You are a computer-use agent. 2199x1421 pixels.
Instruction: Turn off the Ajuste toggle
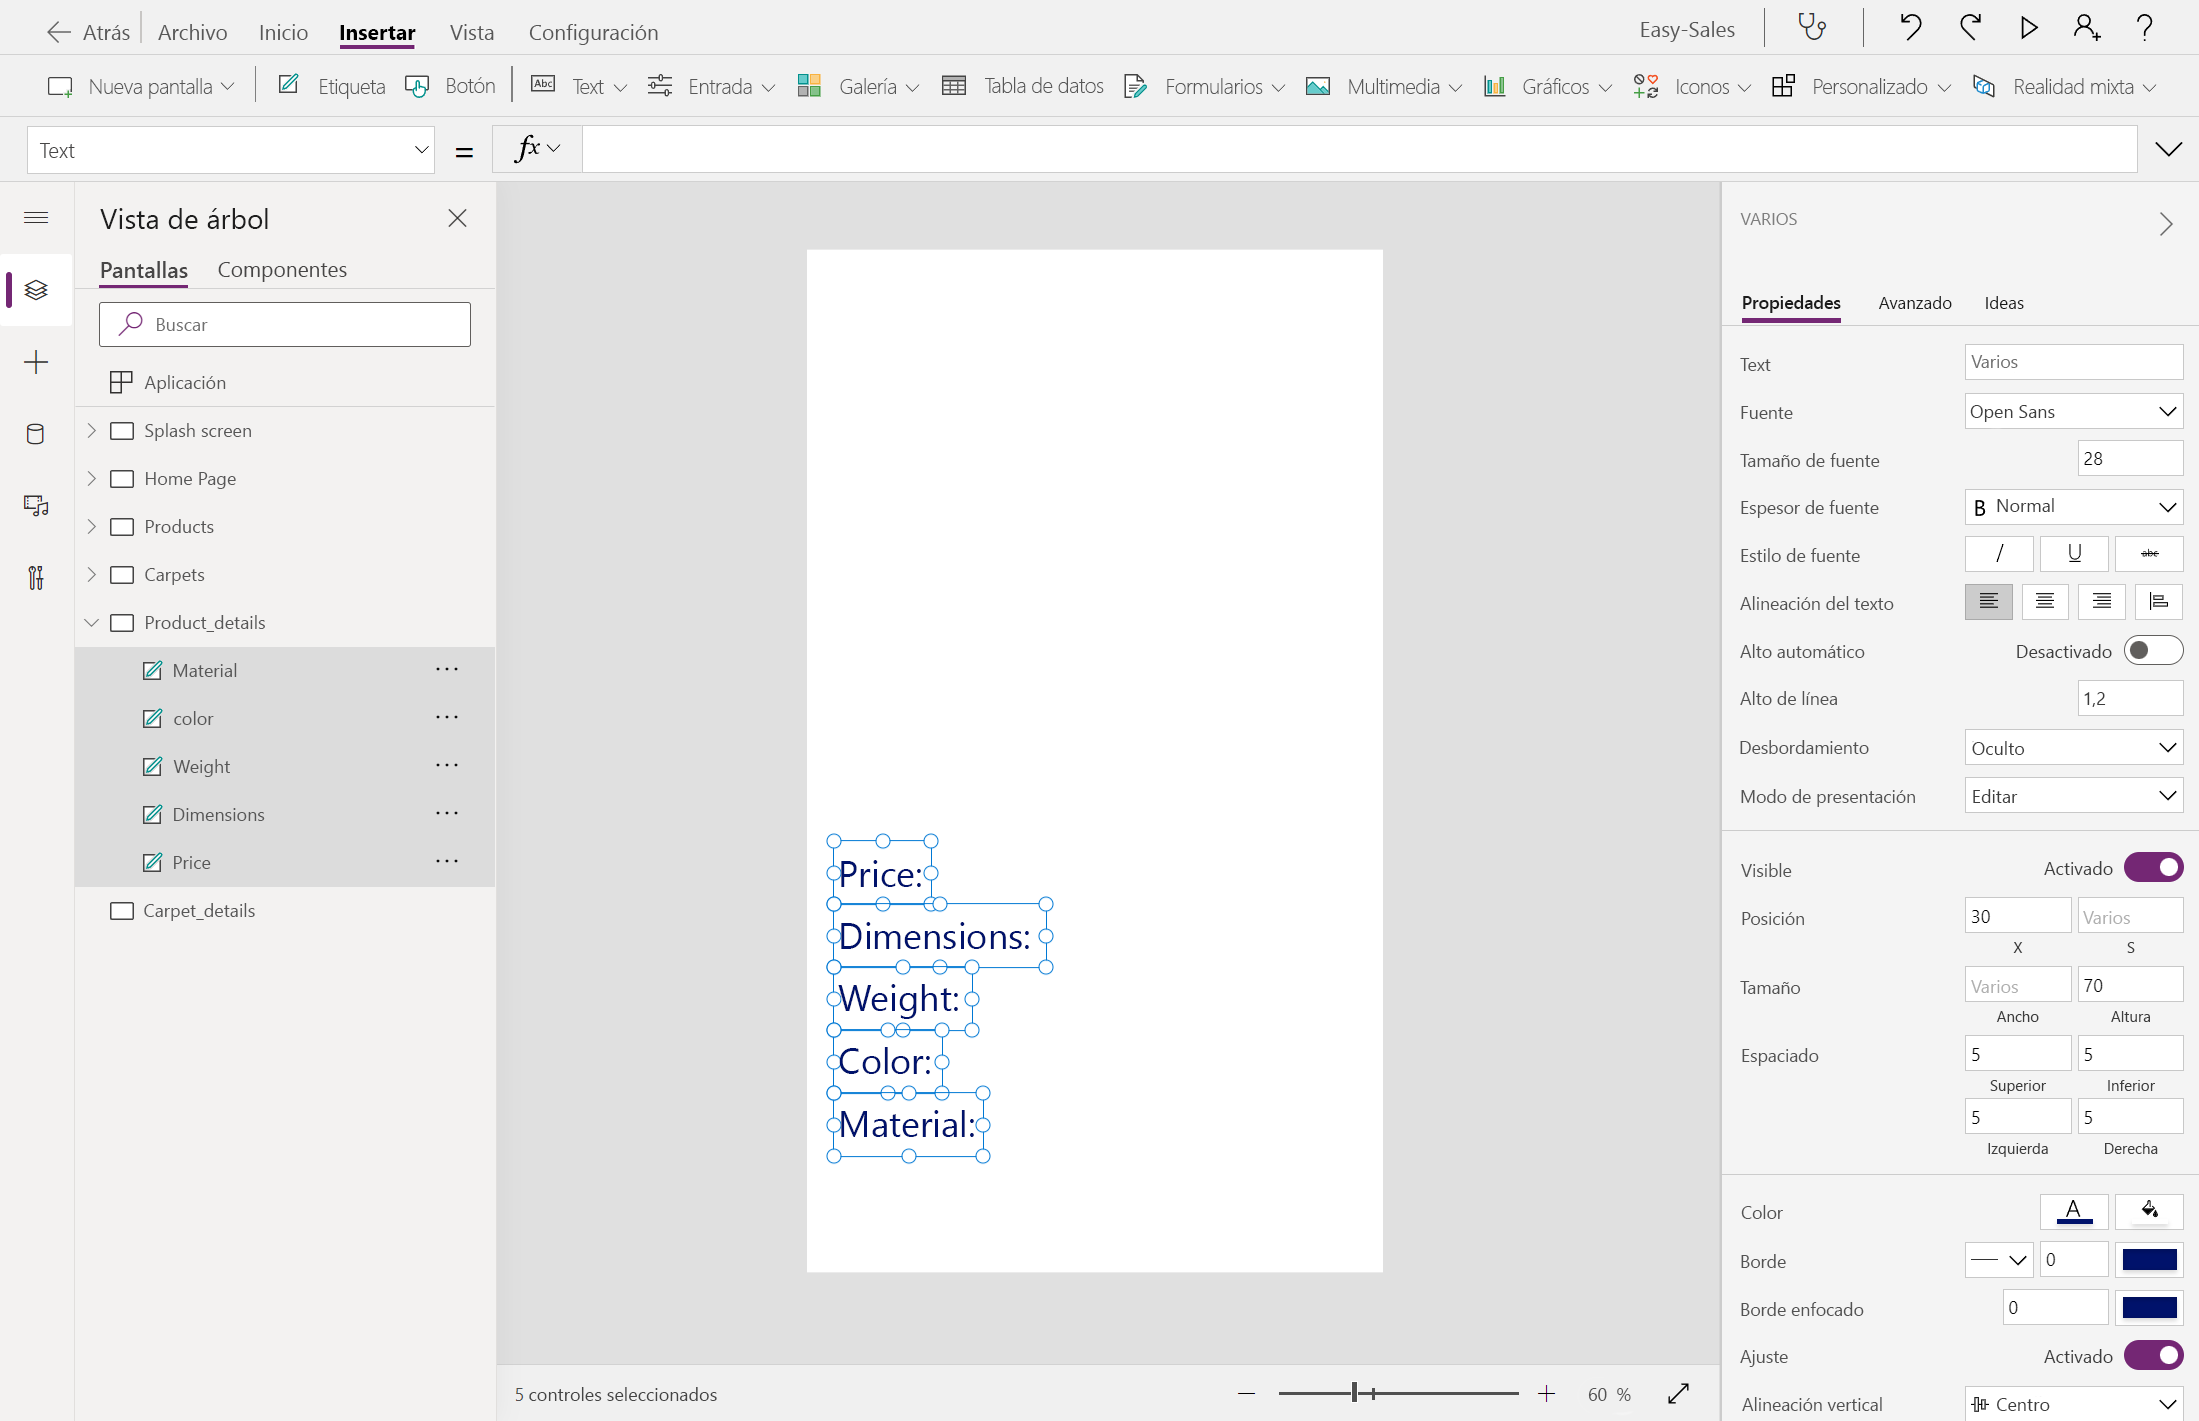(2154, 1356)
